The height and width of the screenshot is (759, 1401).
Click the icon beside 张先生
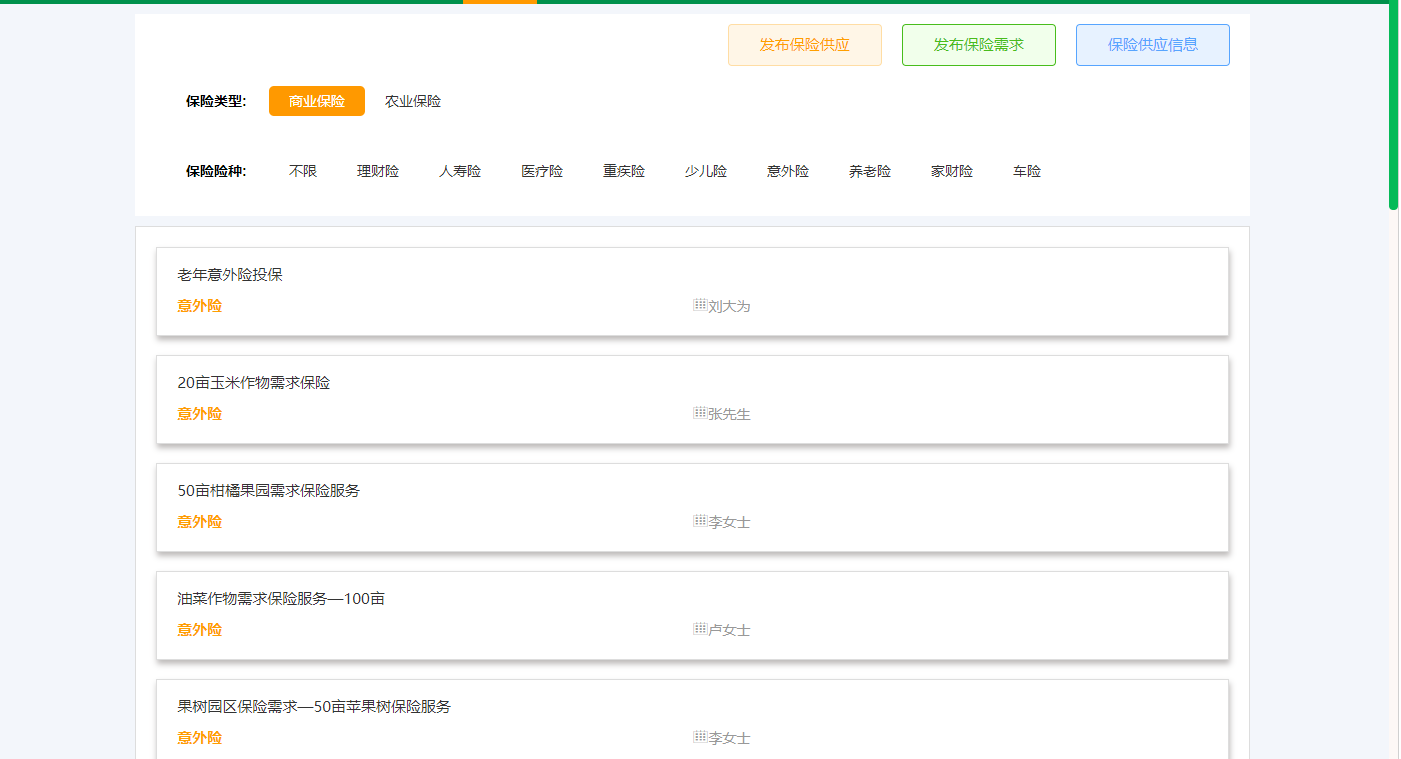[x=700, y=413]
